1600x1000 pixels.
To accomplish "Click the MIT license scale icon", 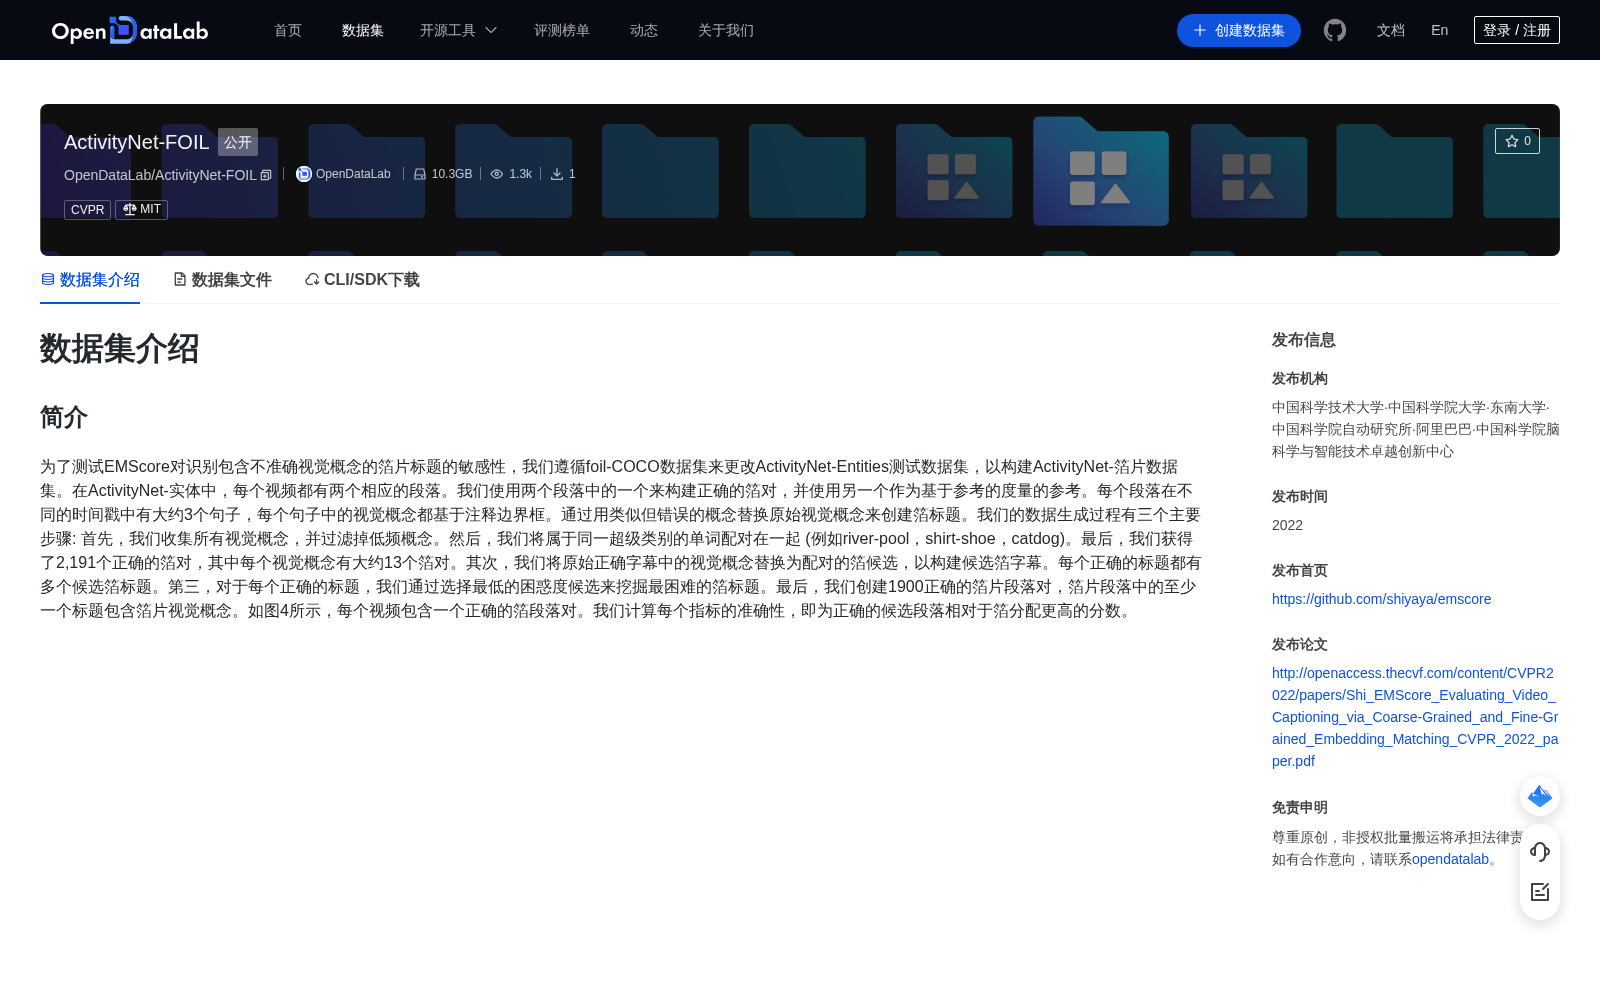I will (x=129, y=209).
